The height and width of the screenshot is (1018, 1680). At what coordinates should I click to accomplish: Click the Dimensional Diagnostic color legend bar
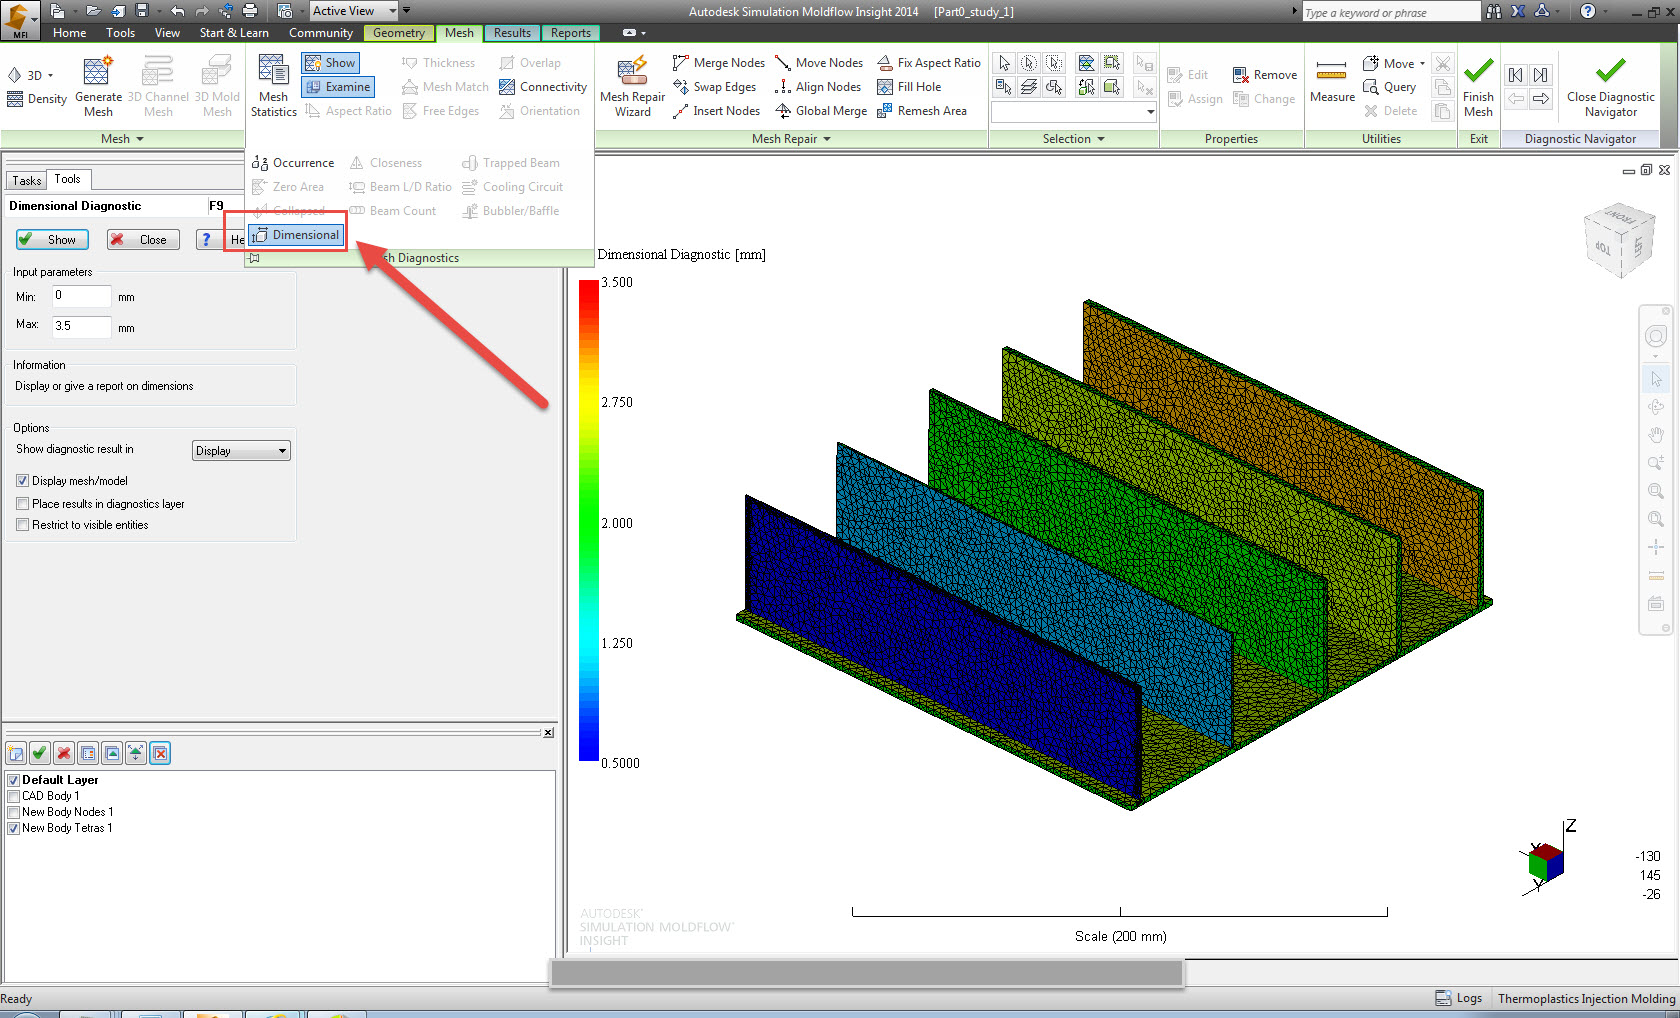[588, 520]
